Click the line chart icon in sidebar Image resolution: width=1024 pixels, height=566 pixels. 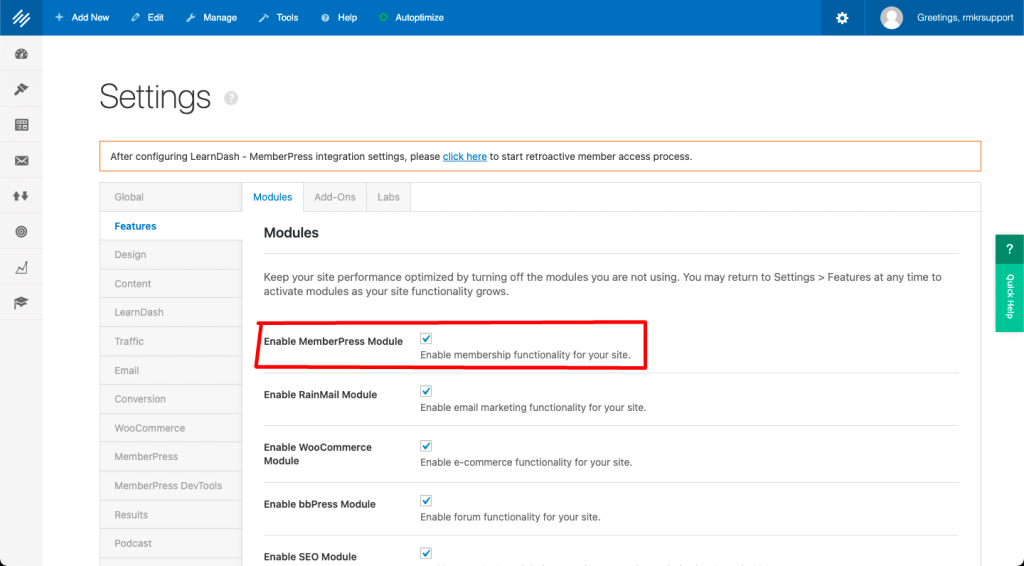click(x=21, y=267)
